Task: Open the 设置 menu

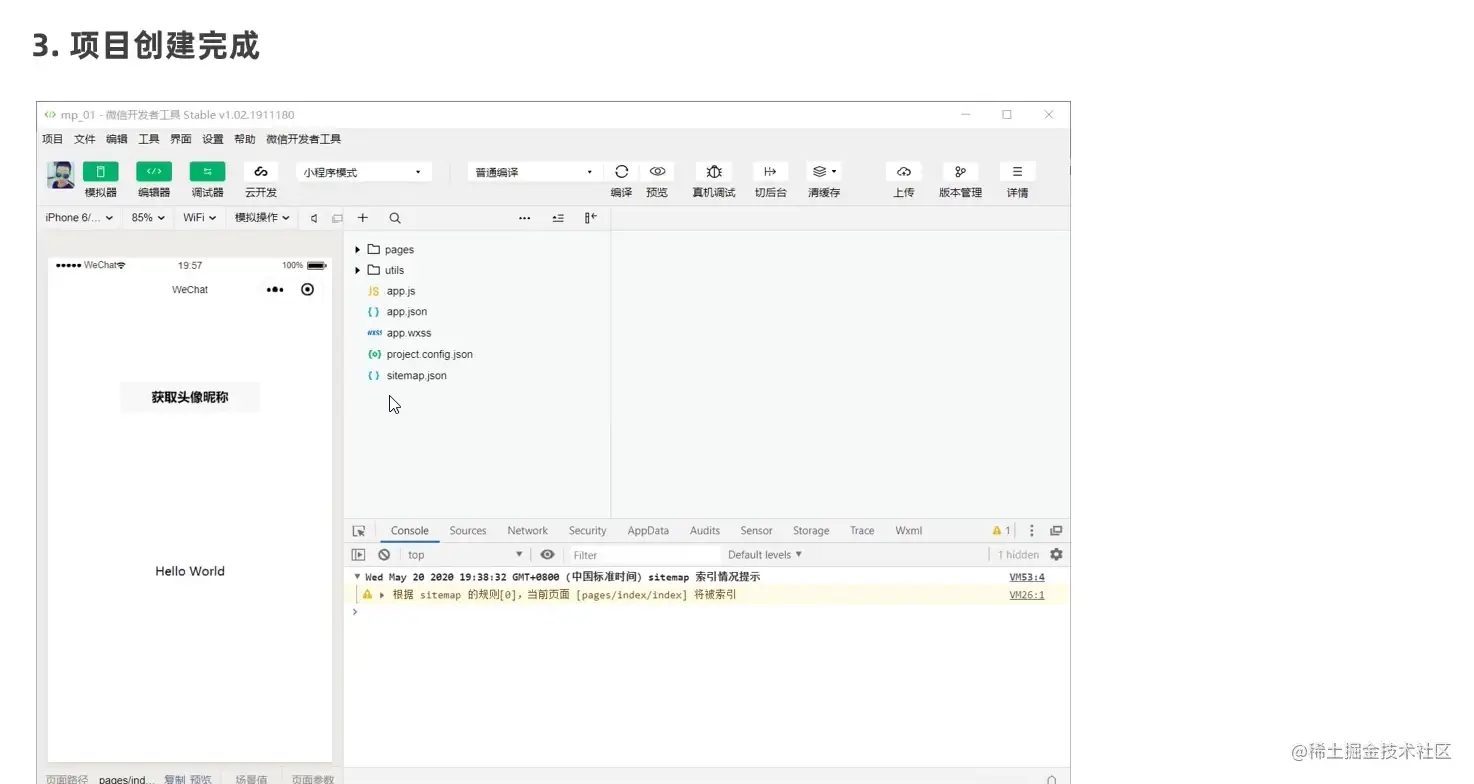Action: pos(213,139)
